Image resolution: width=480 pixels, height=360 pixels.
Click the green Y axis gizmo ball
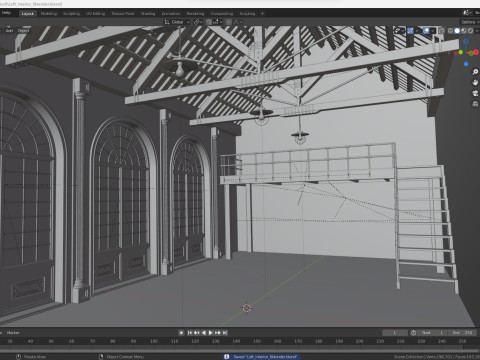click(461, 52)
